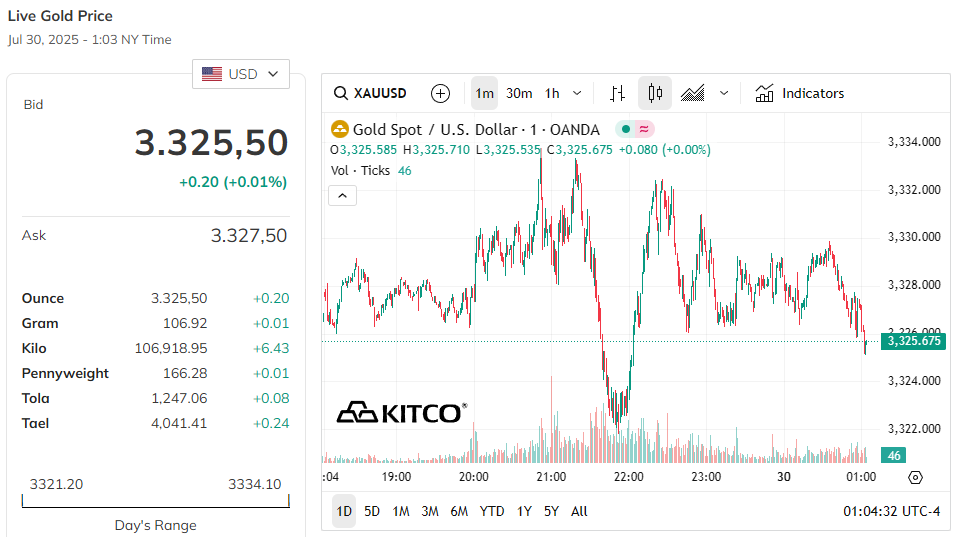Click the compare or add symbol plus icon

pos(440,93)
